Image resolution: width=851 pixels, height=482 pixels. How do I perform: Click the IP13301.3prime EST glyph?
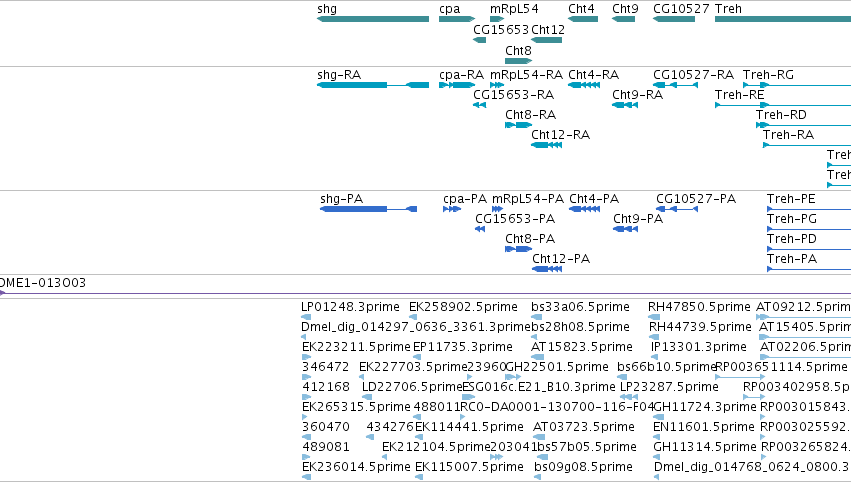click(655, 357)
